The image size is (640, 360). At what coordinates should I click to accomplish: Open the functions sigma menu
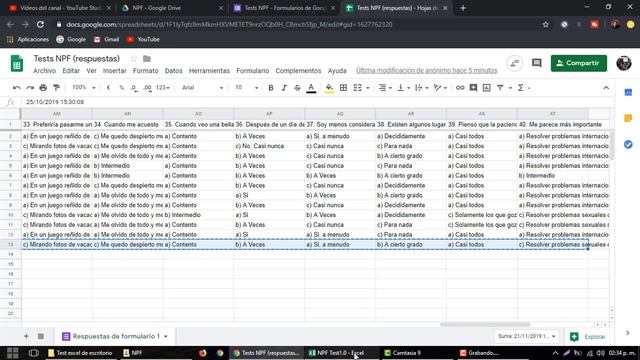coord(523,88)
